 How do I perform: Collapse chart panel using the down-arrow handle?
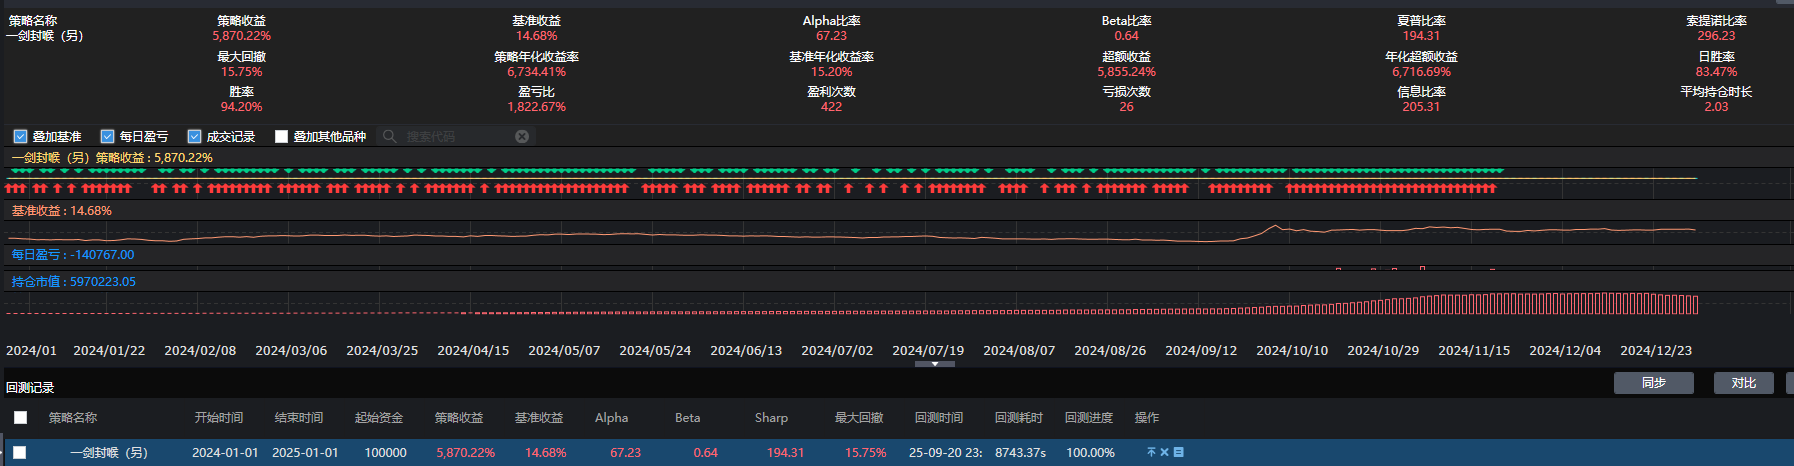(934, 364)
